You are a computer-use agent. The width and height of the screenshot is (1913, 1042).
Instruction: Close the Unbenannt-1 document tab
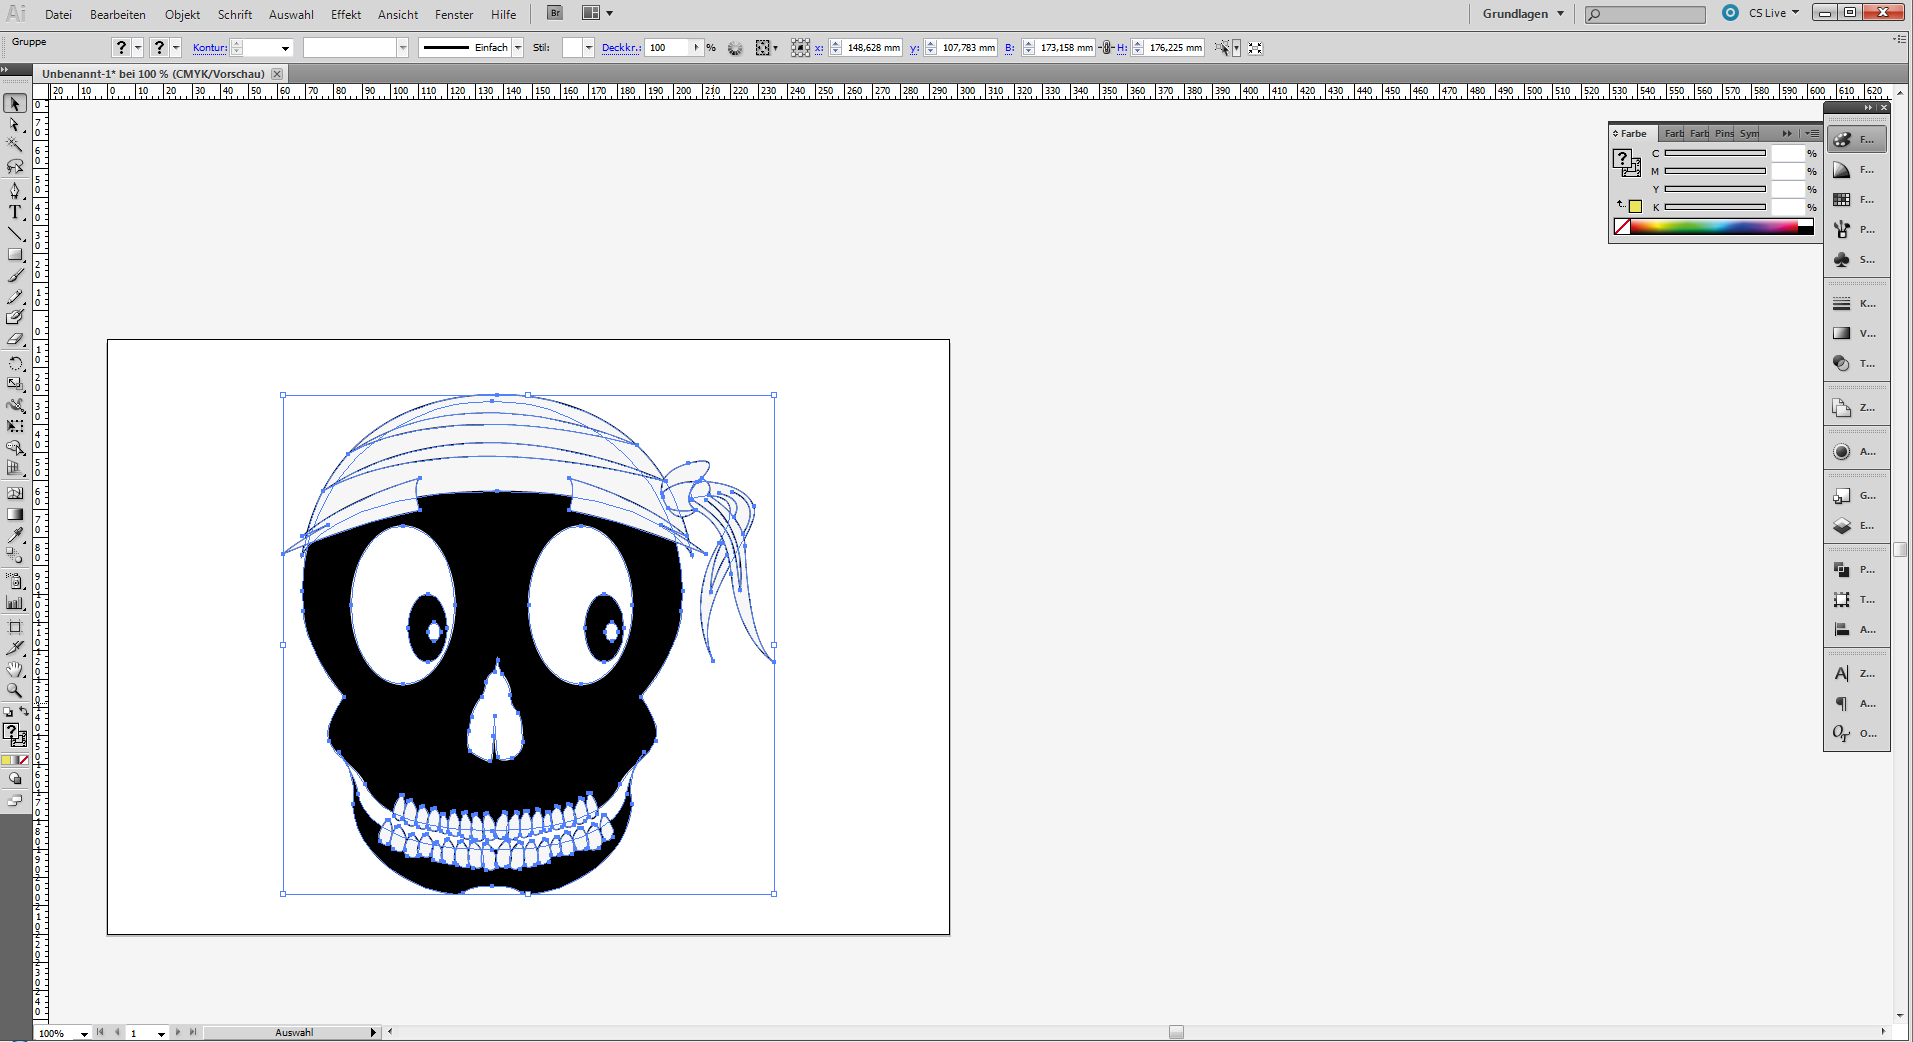point(277,74)
